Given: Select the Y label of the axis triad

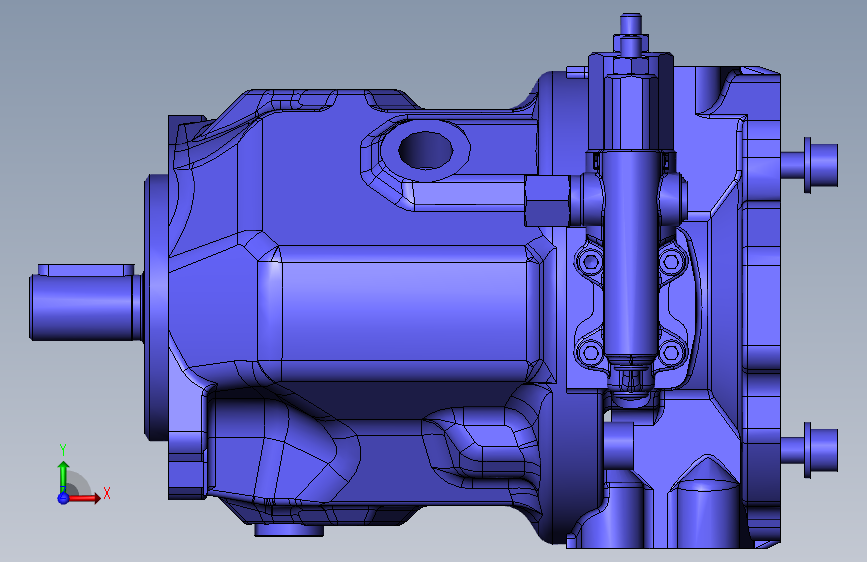Looking at the screenshot, I should click(x=62, y=450).
